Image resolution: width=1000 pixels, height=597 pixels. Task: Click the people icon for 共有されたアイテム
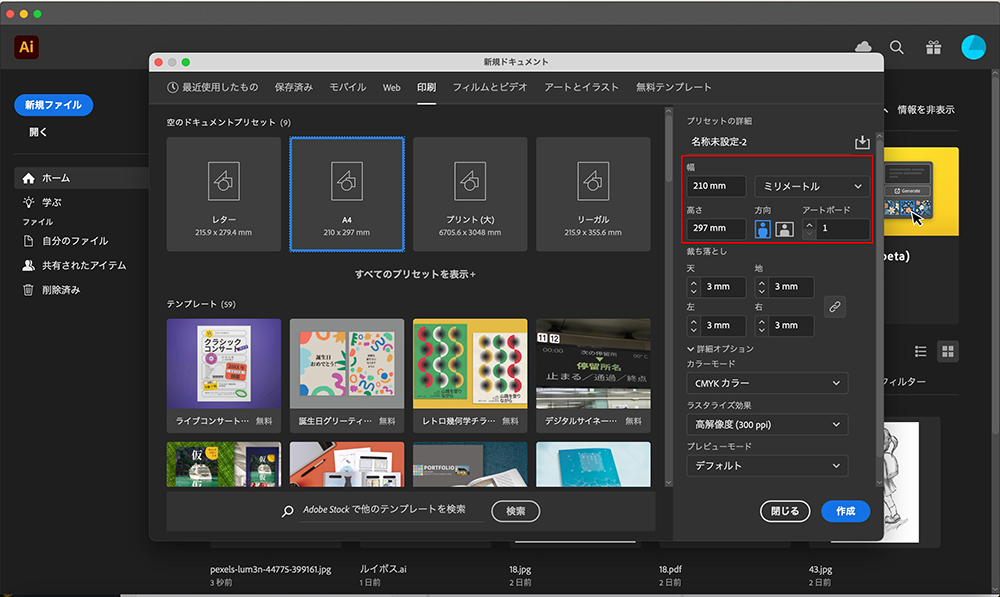tap(28, 265)
